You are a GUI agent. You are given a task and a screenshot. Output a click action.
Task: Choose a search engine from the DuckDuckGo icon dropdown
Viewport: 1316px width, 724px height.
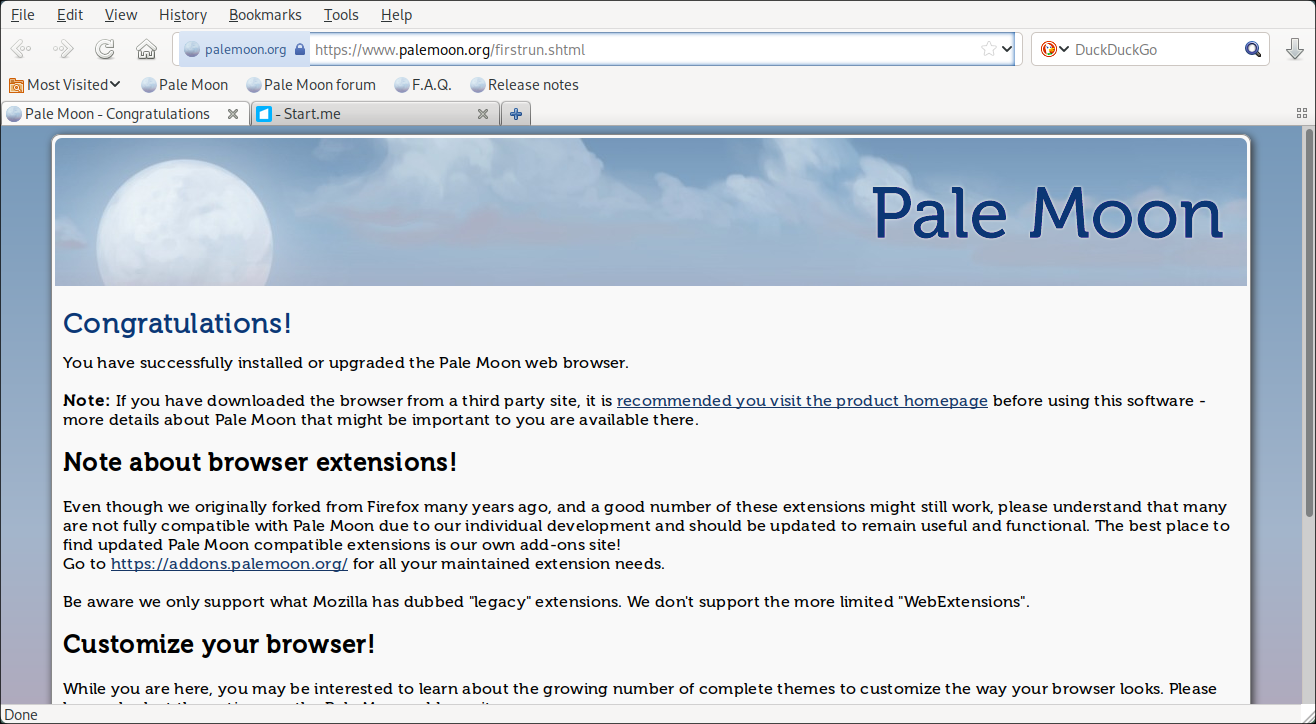click(x=1055, y=49)
